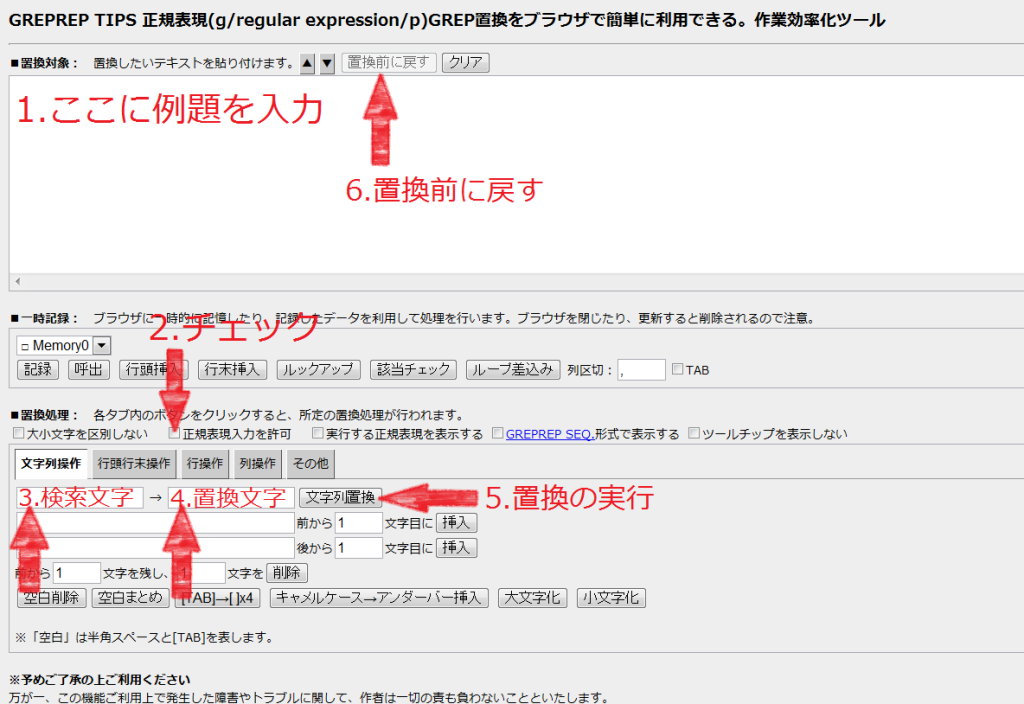Click the 大文字化 button
The height and width of the screenshot is (704, 1024).
tap(533, 598)
